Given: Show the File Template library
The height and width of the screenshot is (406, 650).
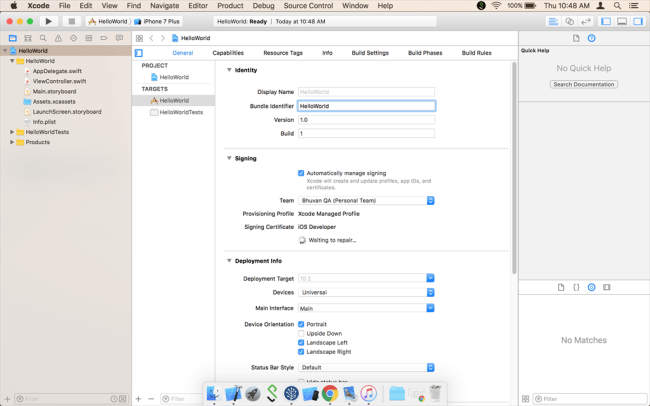Looking at the screenshot, I should 561,287.
